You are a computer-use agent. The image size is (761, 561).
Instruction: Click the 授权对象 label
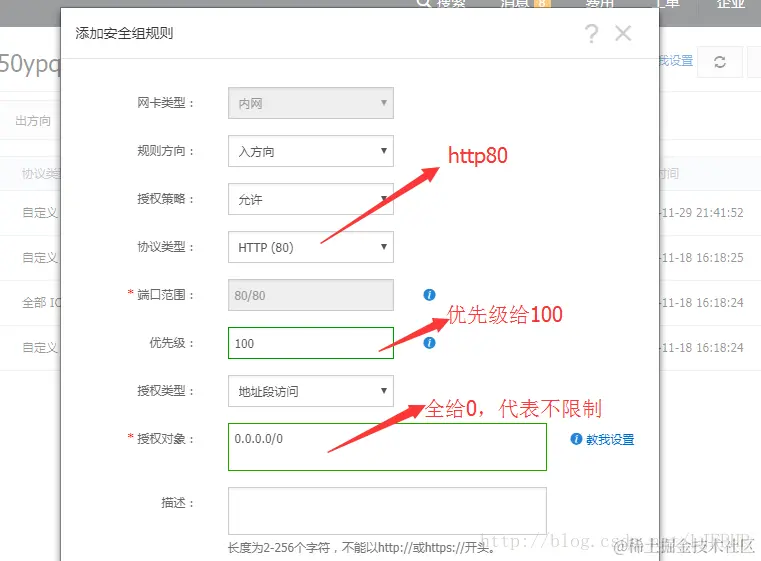tap(165, 439)
